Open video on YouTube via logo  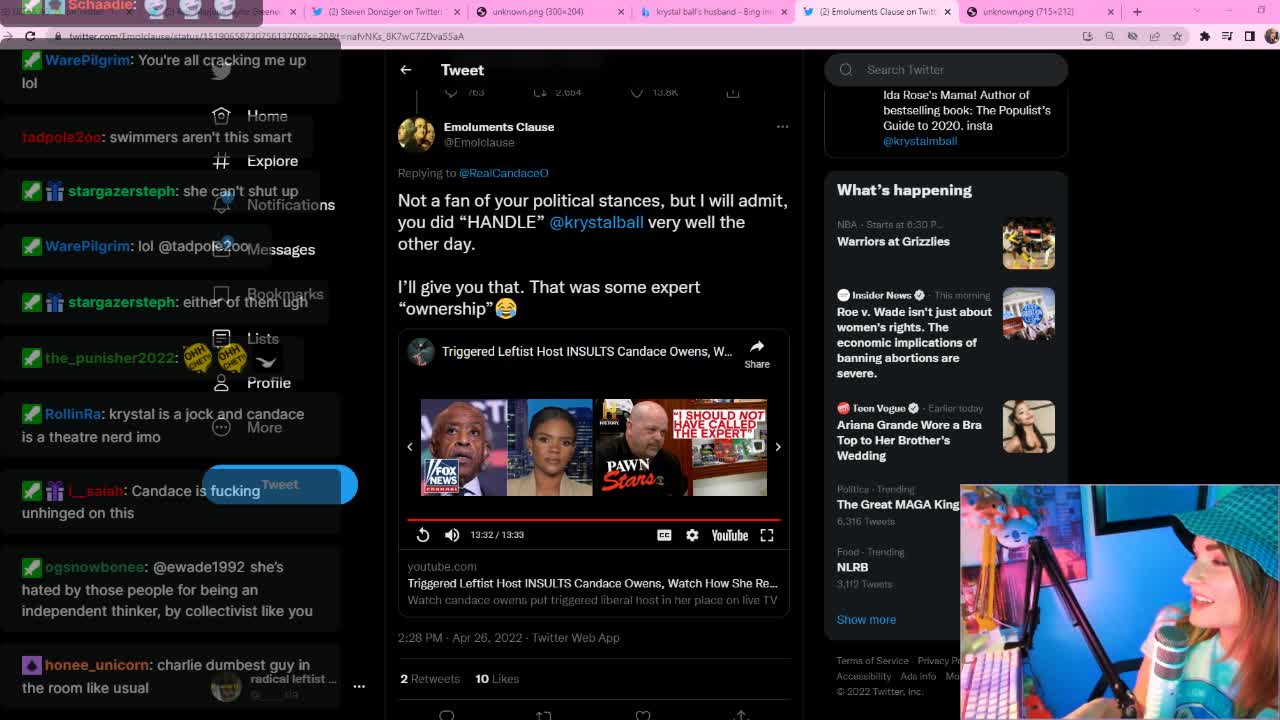(x=730, y=535)
